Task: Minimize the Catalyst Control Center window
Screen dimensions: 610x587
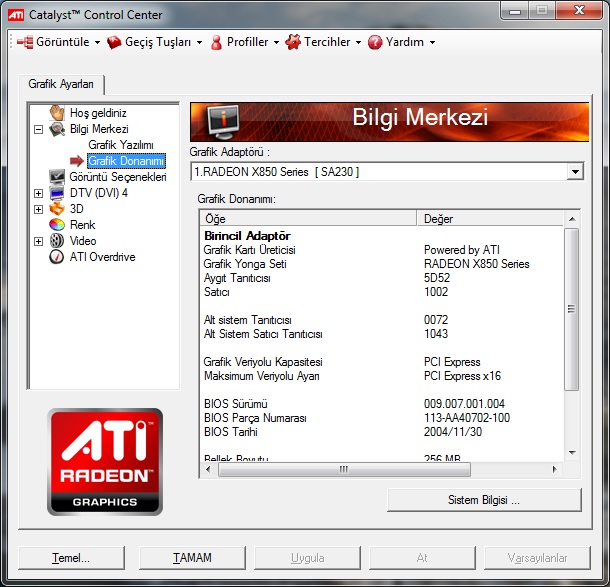Action: (x=515, y=11)
